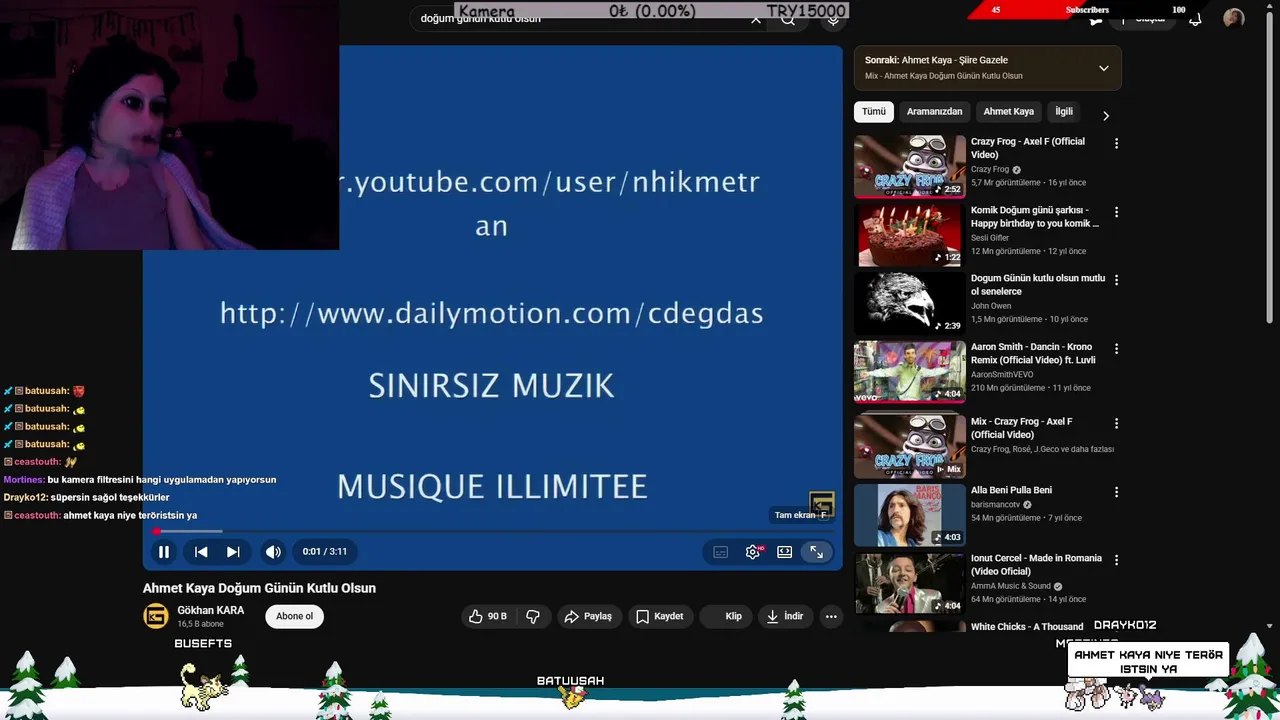Viewport: 1280px width, 720px height.
Task: Select the Aramanızdan filter chip
Action: [934, 111]
